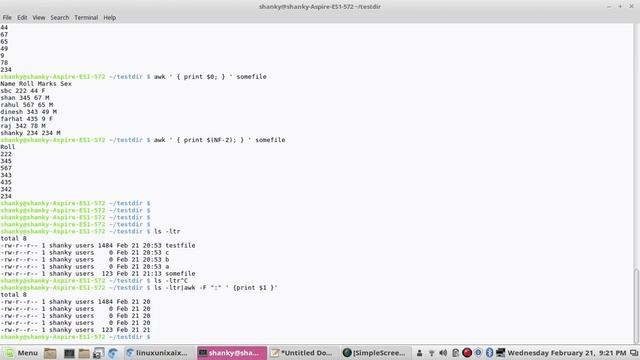Open the Edit menu

click(22, 18)
